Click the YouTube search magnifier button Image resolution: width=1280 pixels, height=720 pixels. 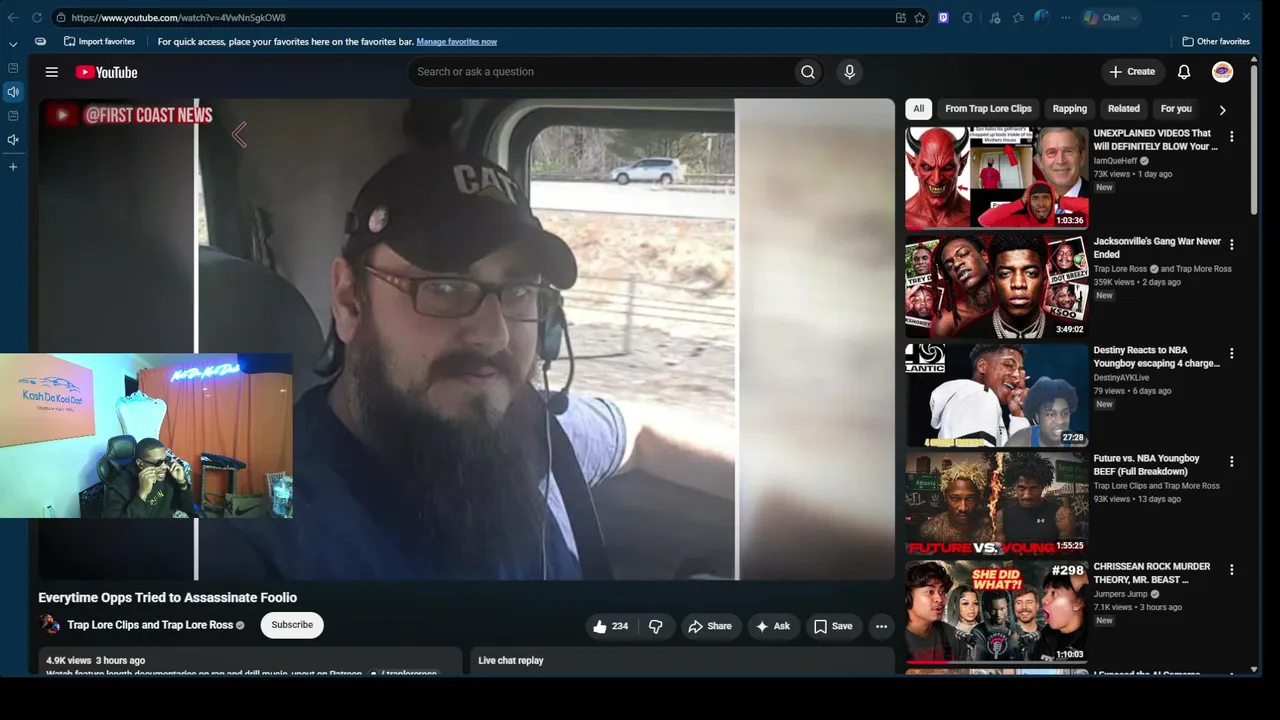click(x=808, y=72)
